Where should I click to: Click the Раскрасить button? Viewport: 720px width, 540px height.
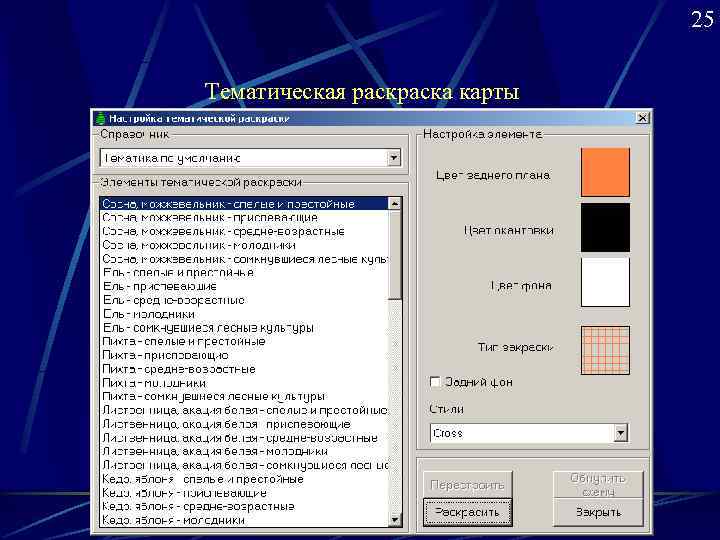click(x=467, y=512)
